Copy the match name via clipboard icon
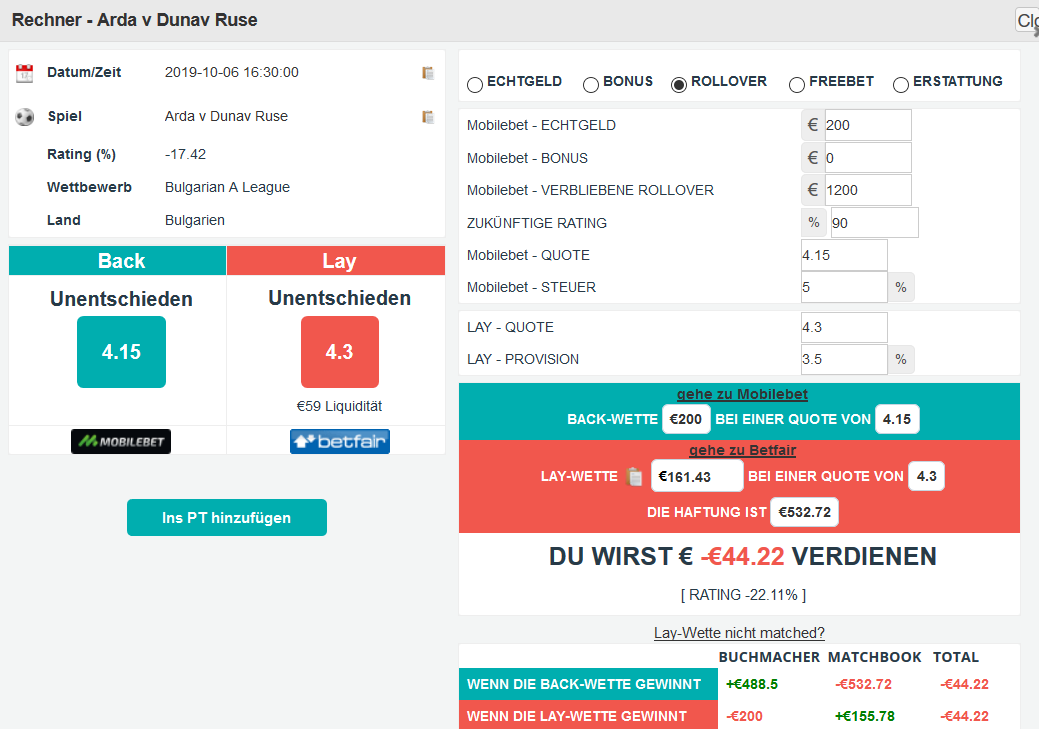Viewport: 1039px width, 729px height. coord(428,117)
